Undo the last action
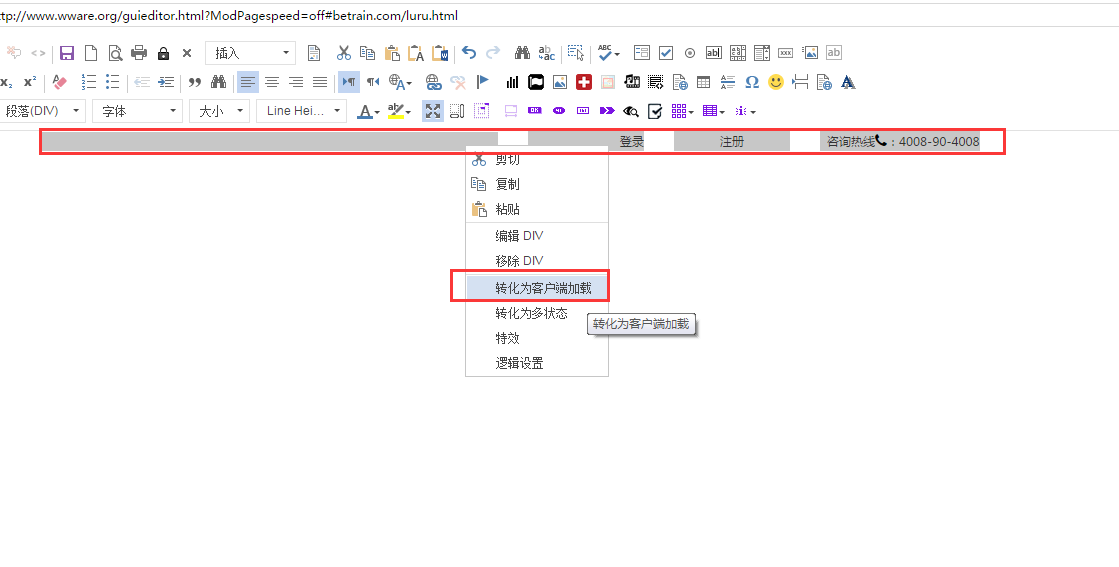 (469, 53)
